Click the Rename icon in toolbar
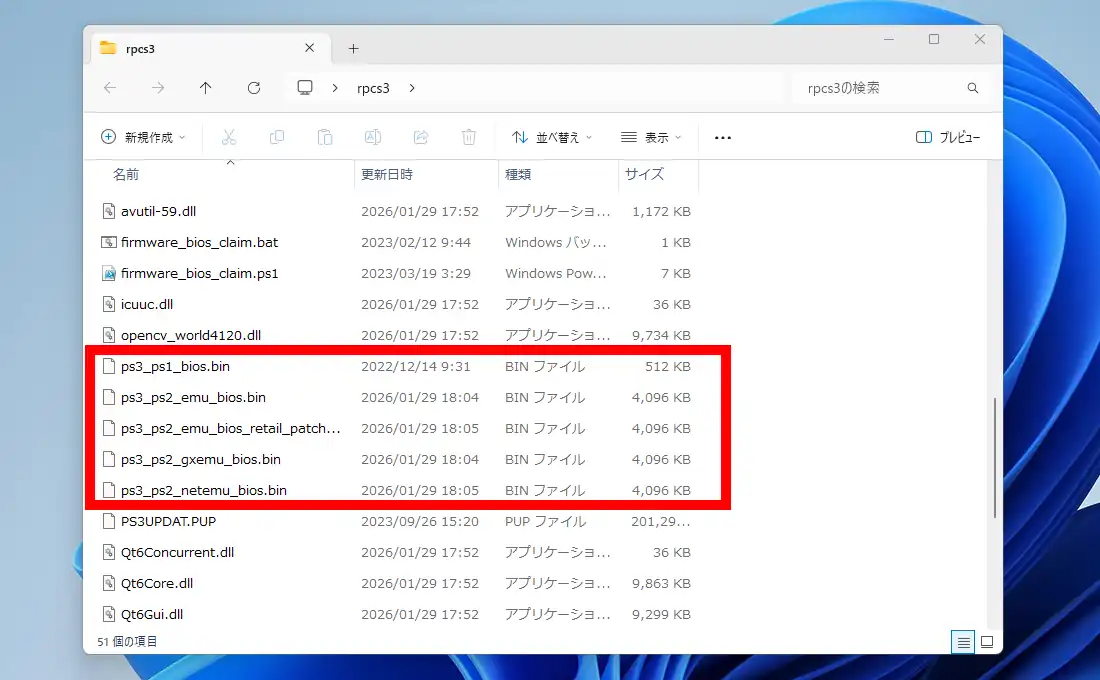This screenshot has height=680, width=1100. (x=372, y=137)
